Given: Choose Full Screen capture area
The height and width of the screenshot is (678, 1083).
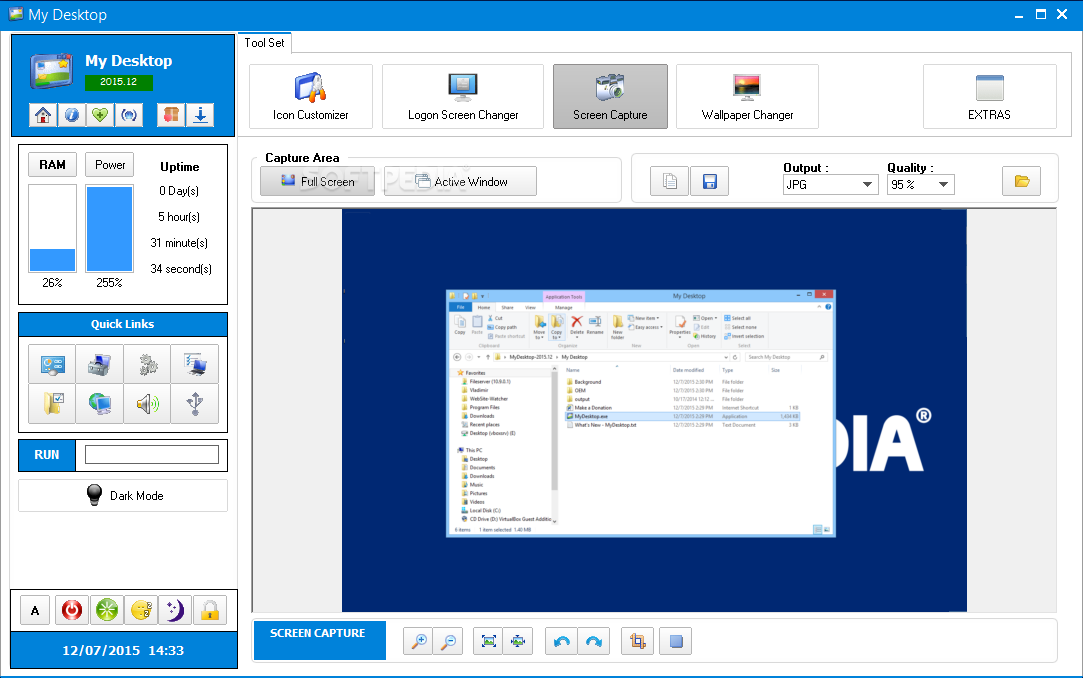Looking at the screenshot, I should (x=318, y=181).
